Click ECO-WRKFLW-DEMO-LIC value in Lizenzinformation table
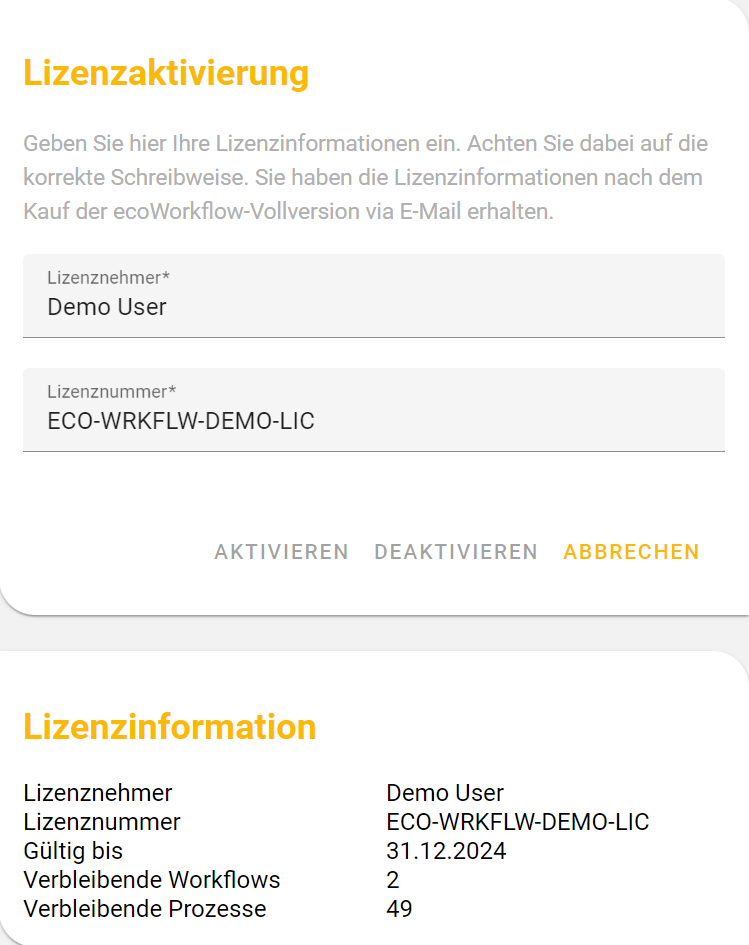The width and height of the screenshot is (749, 945). (517, 822)
